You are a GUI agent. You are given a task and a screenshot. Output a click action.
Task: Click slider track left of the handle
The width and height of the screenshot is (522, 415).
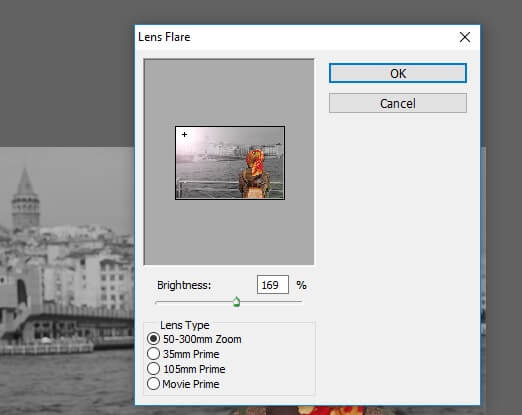click(x=194, y=302)
